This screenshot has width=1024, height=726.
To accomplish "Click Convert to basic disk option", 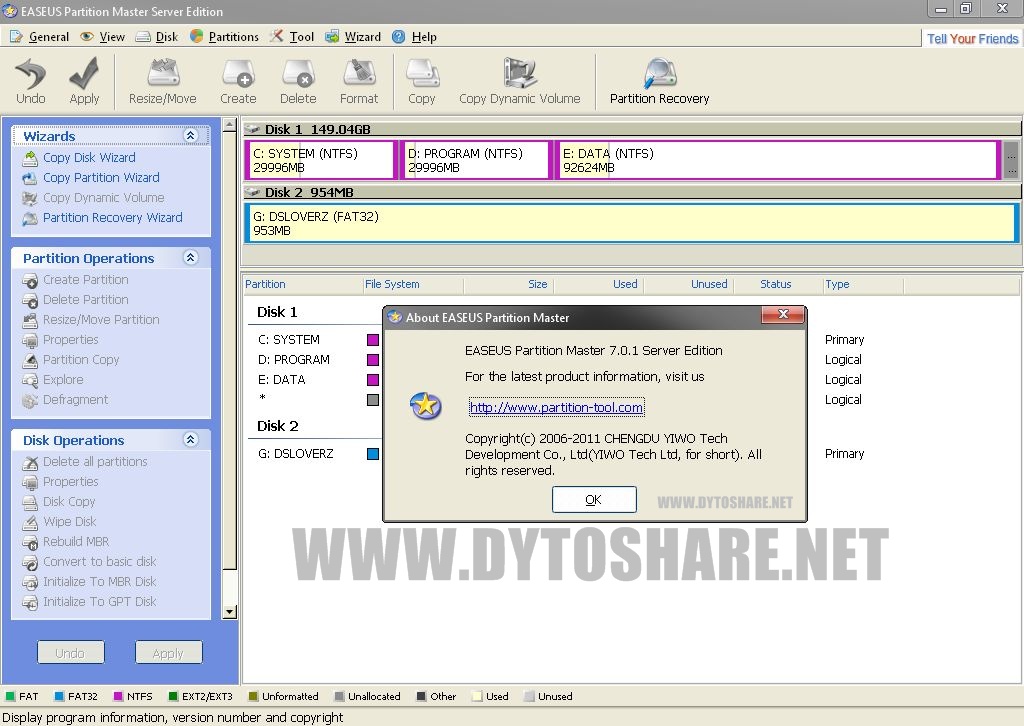I will [89, 561].
